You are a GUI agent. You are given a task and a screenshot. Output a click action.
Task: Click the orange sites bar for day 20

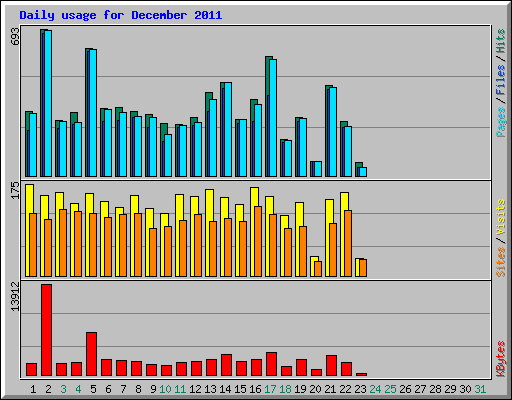point(318,269)
